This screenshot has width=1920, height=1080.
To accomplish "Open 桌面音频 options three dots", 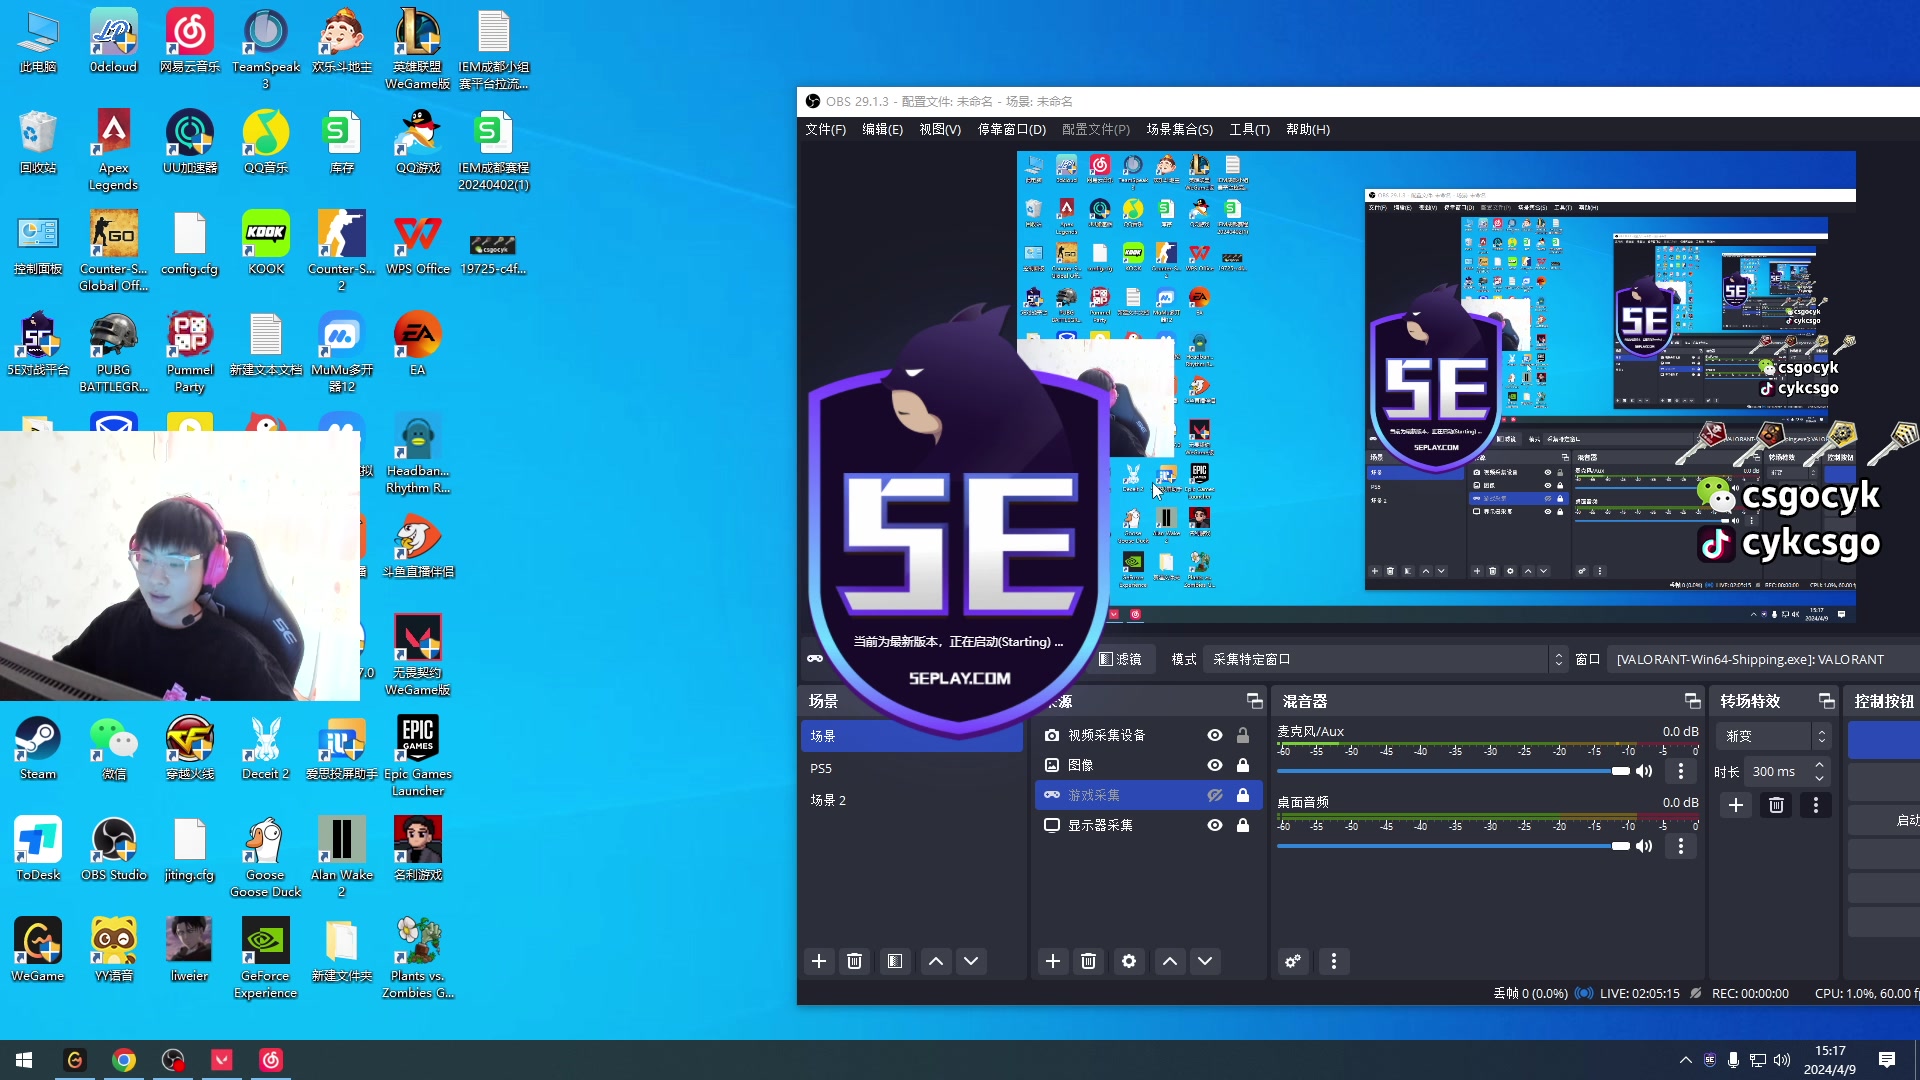I will tap(1681, 846).
